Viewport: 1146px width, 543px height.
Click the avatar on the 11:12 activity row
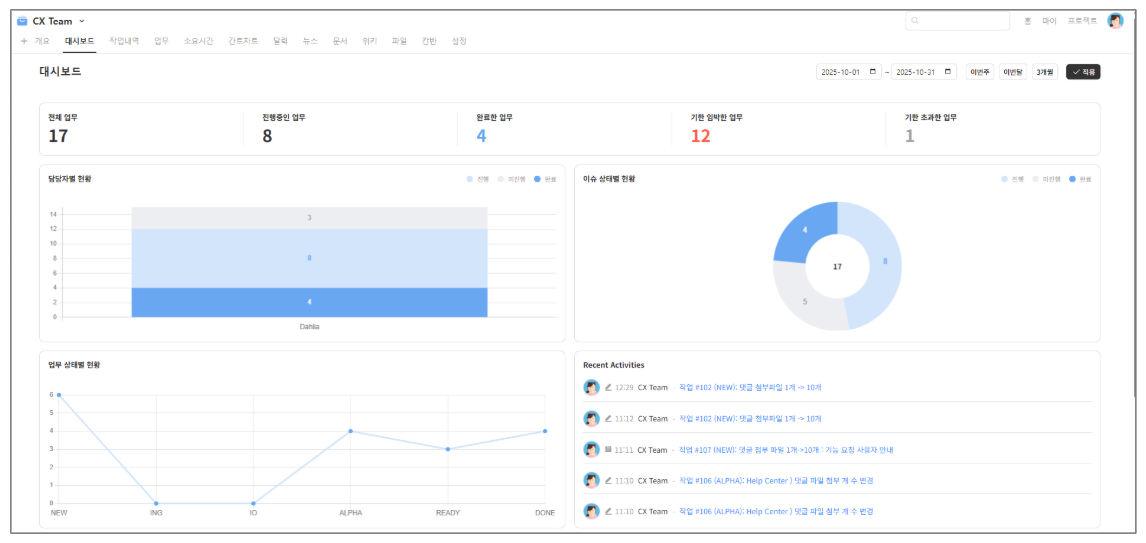(x=591, y=419)
